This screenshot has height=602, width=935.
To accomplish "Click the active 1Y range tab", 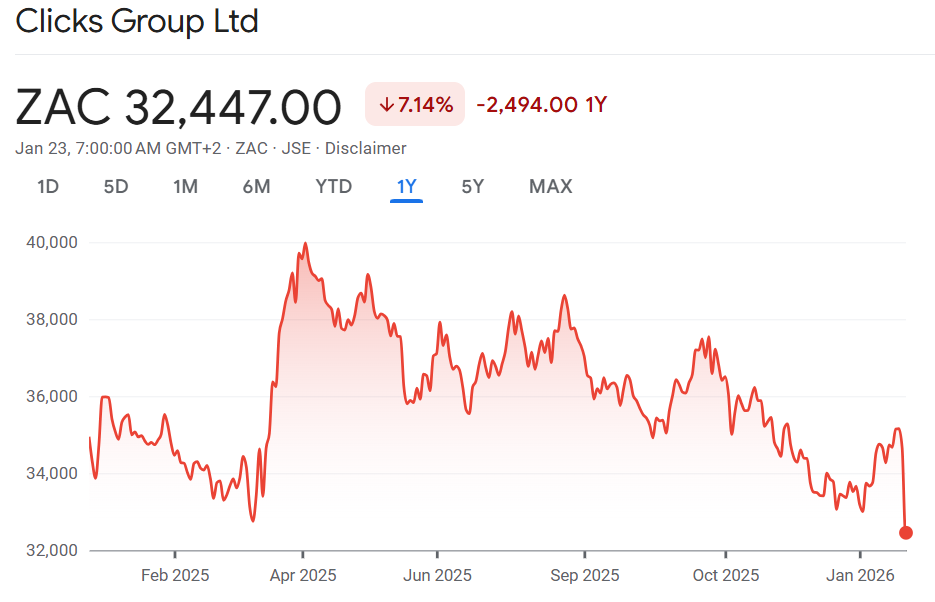I will 406,186.
